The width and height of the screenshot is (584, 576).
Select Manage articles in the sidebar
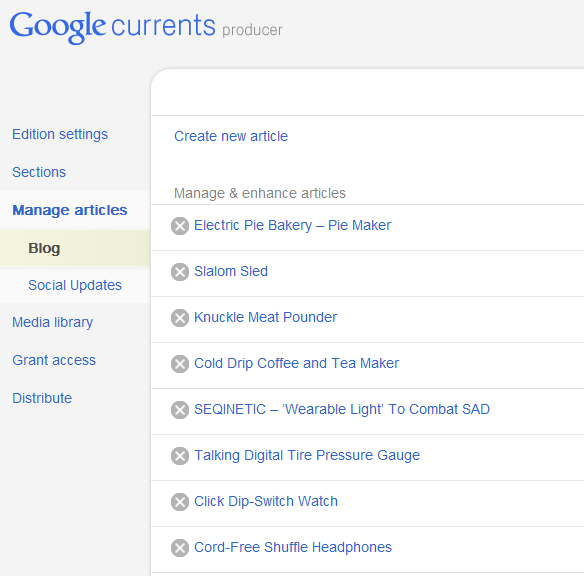70,210
